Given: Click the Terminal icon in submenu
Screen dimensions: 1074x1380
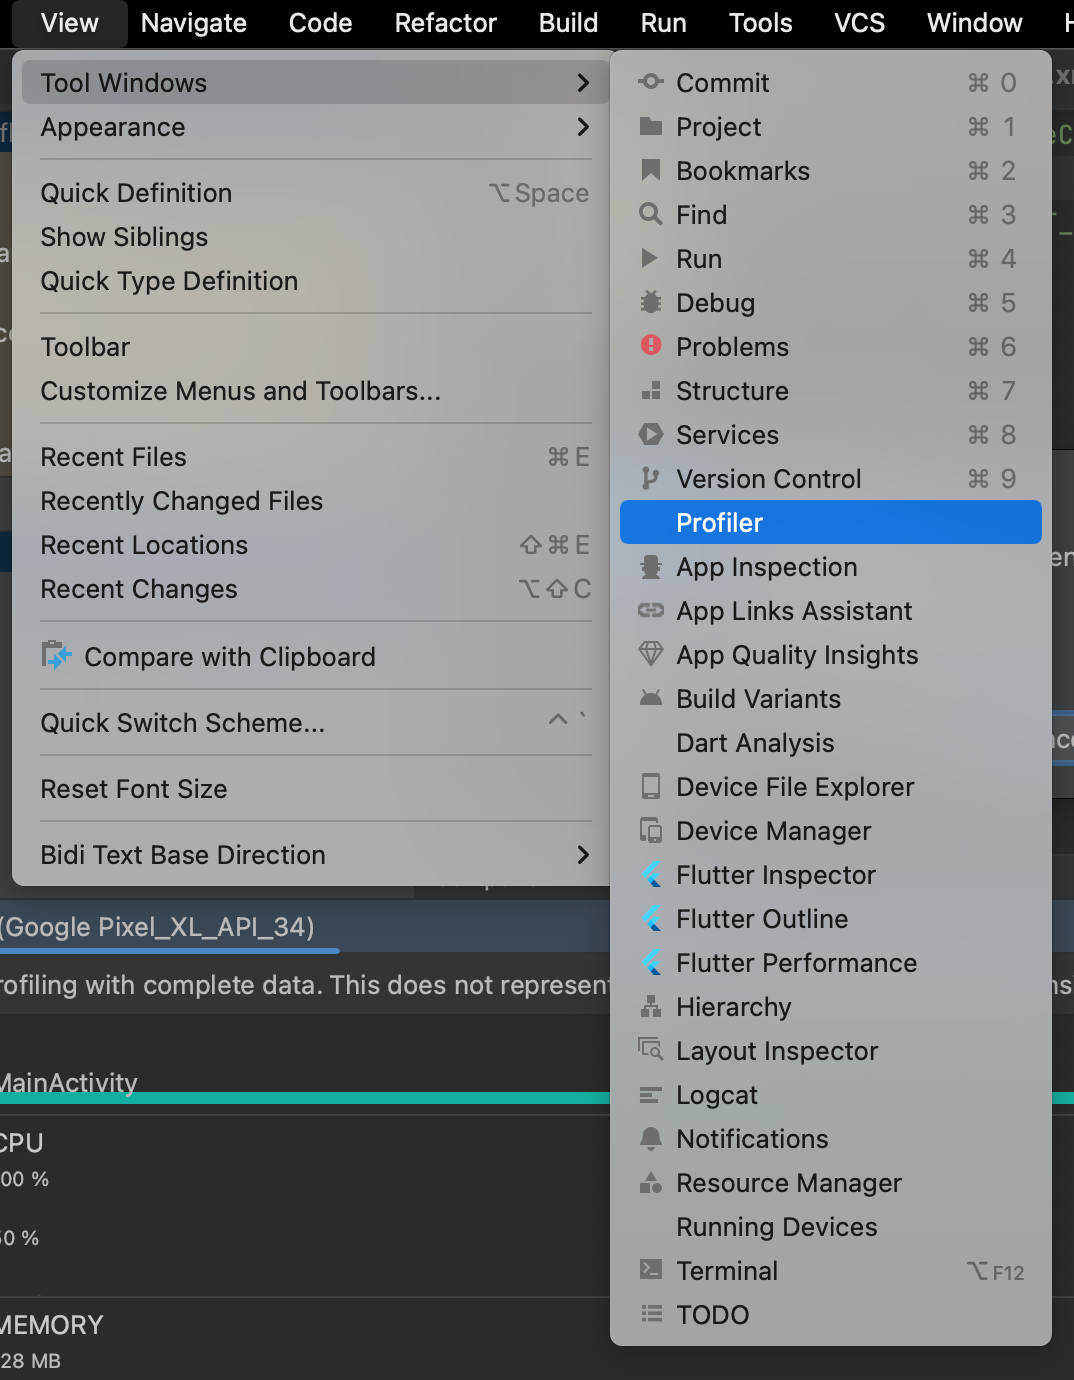Looking at the screenshot, I should 651,1270.
